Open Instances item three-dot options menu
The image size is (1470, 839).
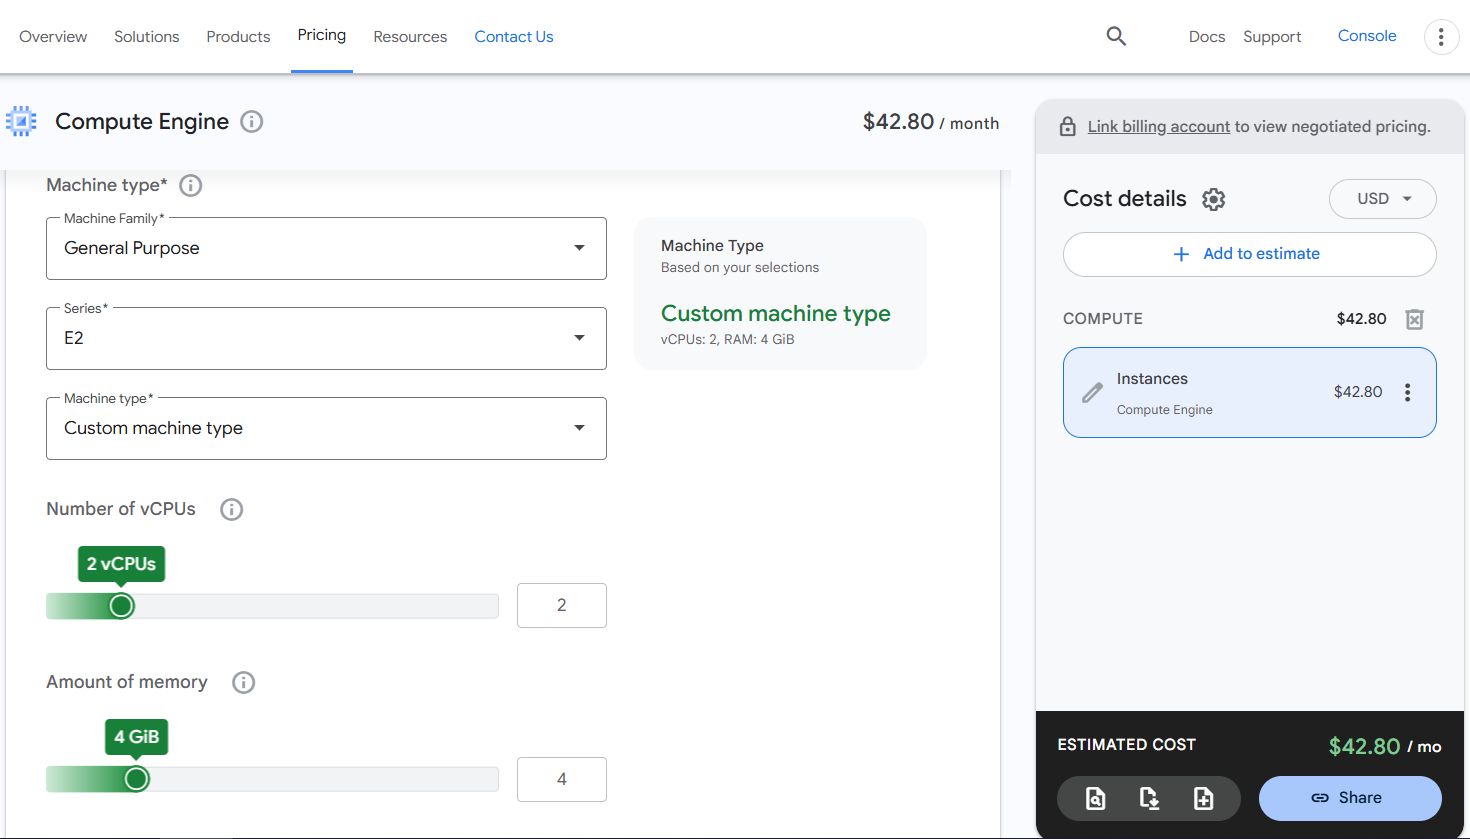(1407, 392)
